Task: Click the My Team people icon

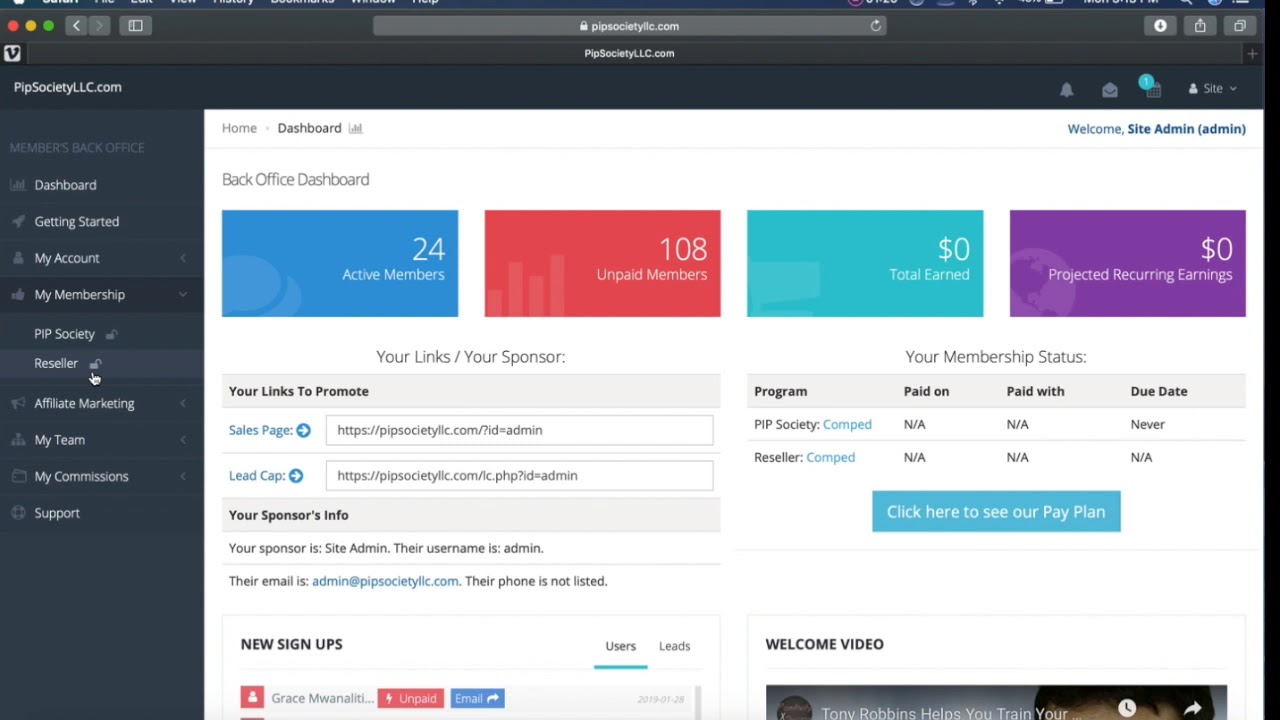Action: coord(18,440)
